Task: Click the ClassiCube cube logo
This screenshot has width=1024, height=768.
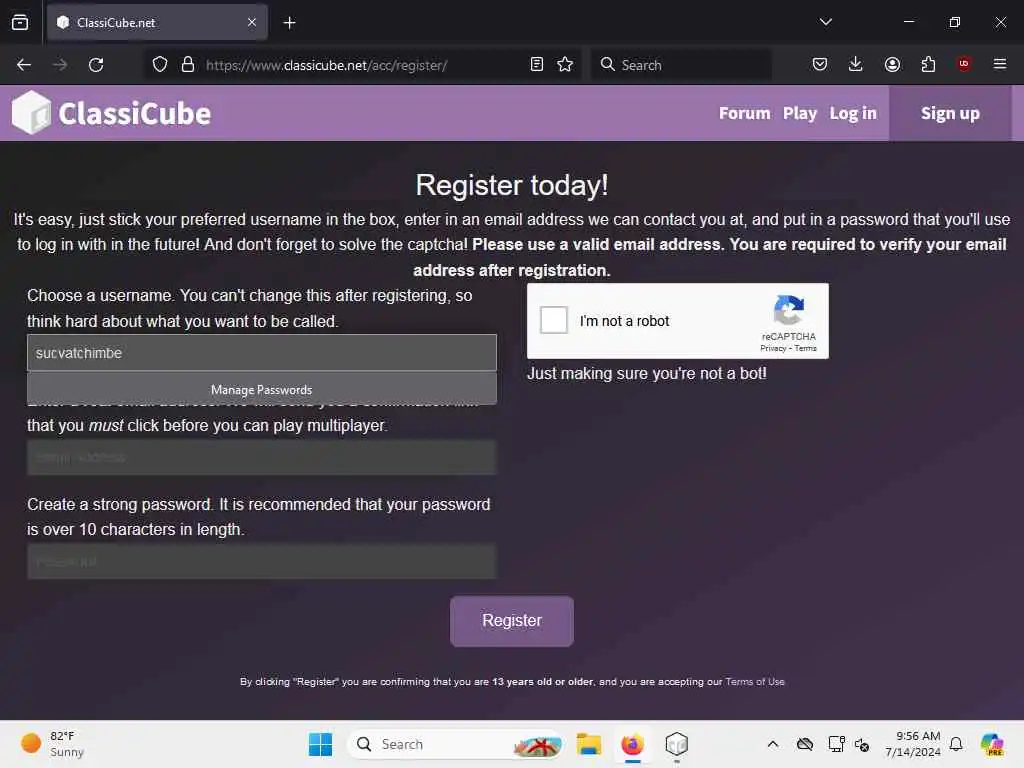Action: point(31,112)
